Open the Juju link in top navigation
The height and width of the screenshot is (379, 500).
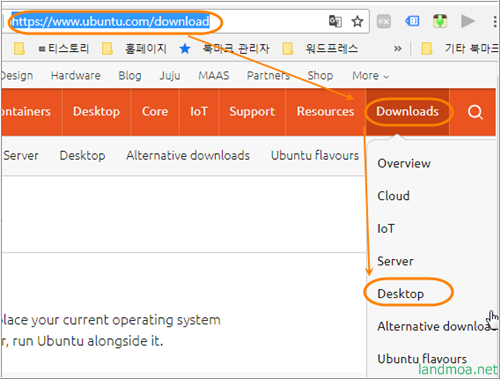[170, 76]
